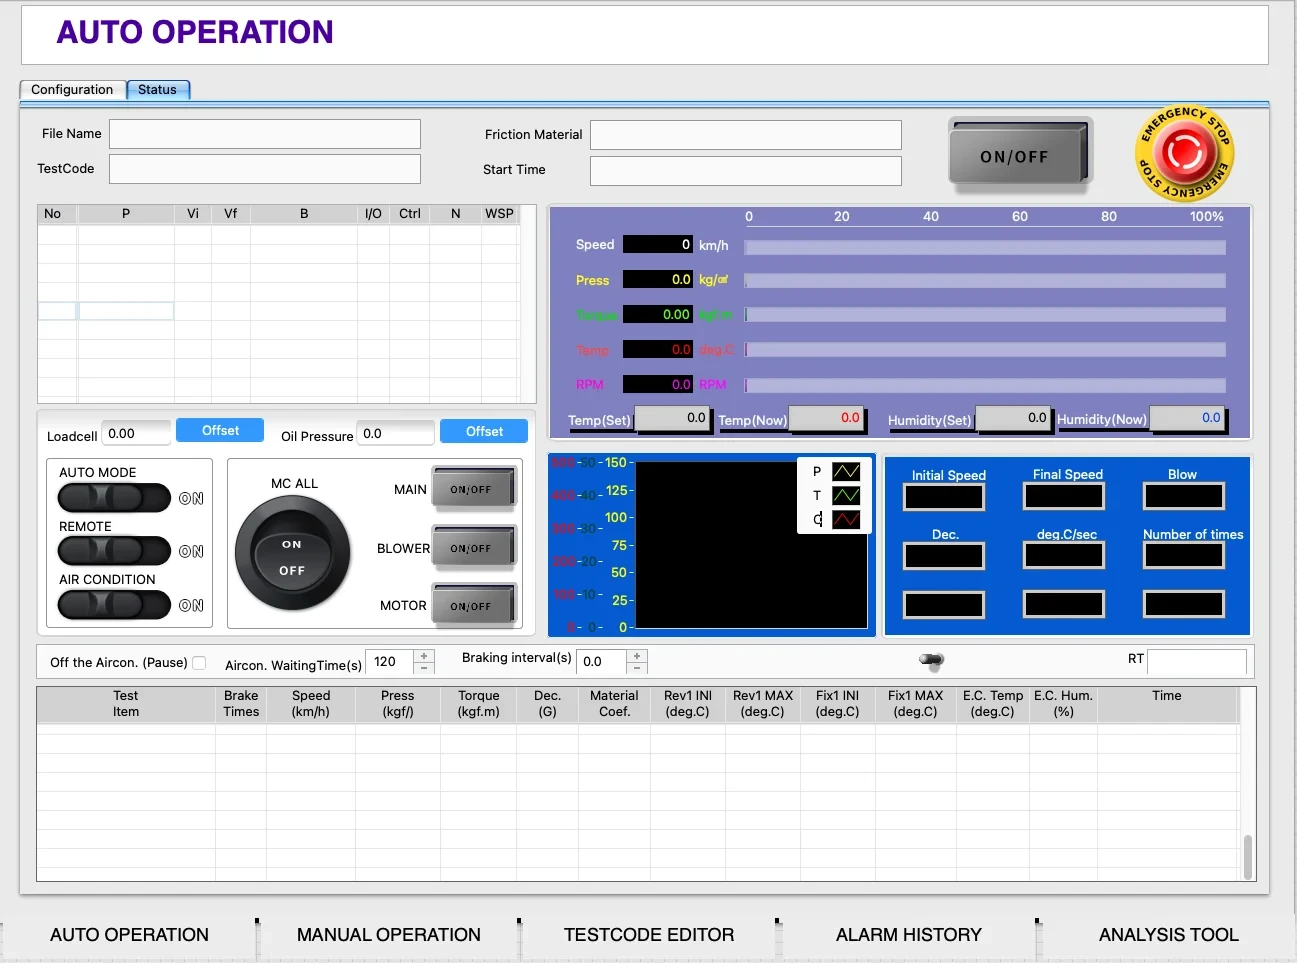The width and height of the screenshot is (1297, 963).
Task: Click the red C trace legend icon
Action: click(x=846, y=519)
